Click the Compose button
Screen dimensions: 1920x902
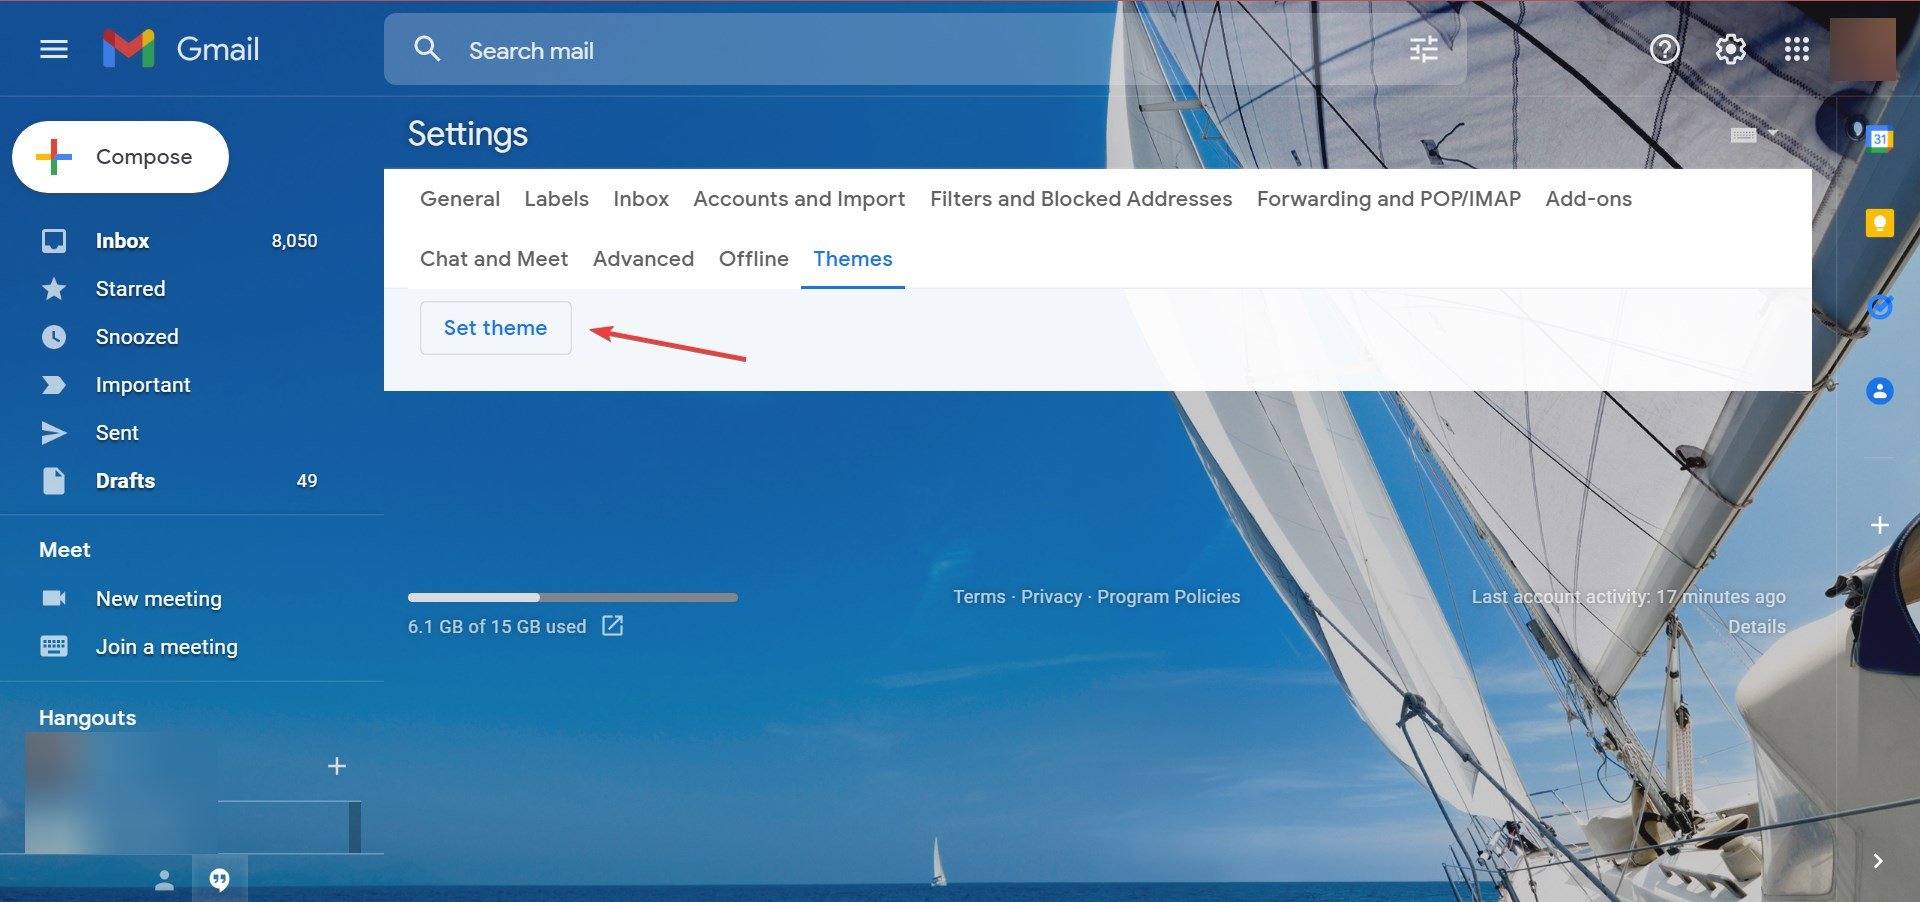click(x=120, y=157)
